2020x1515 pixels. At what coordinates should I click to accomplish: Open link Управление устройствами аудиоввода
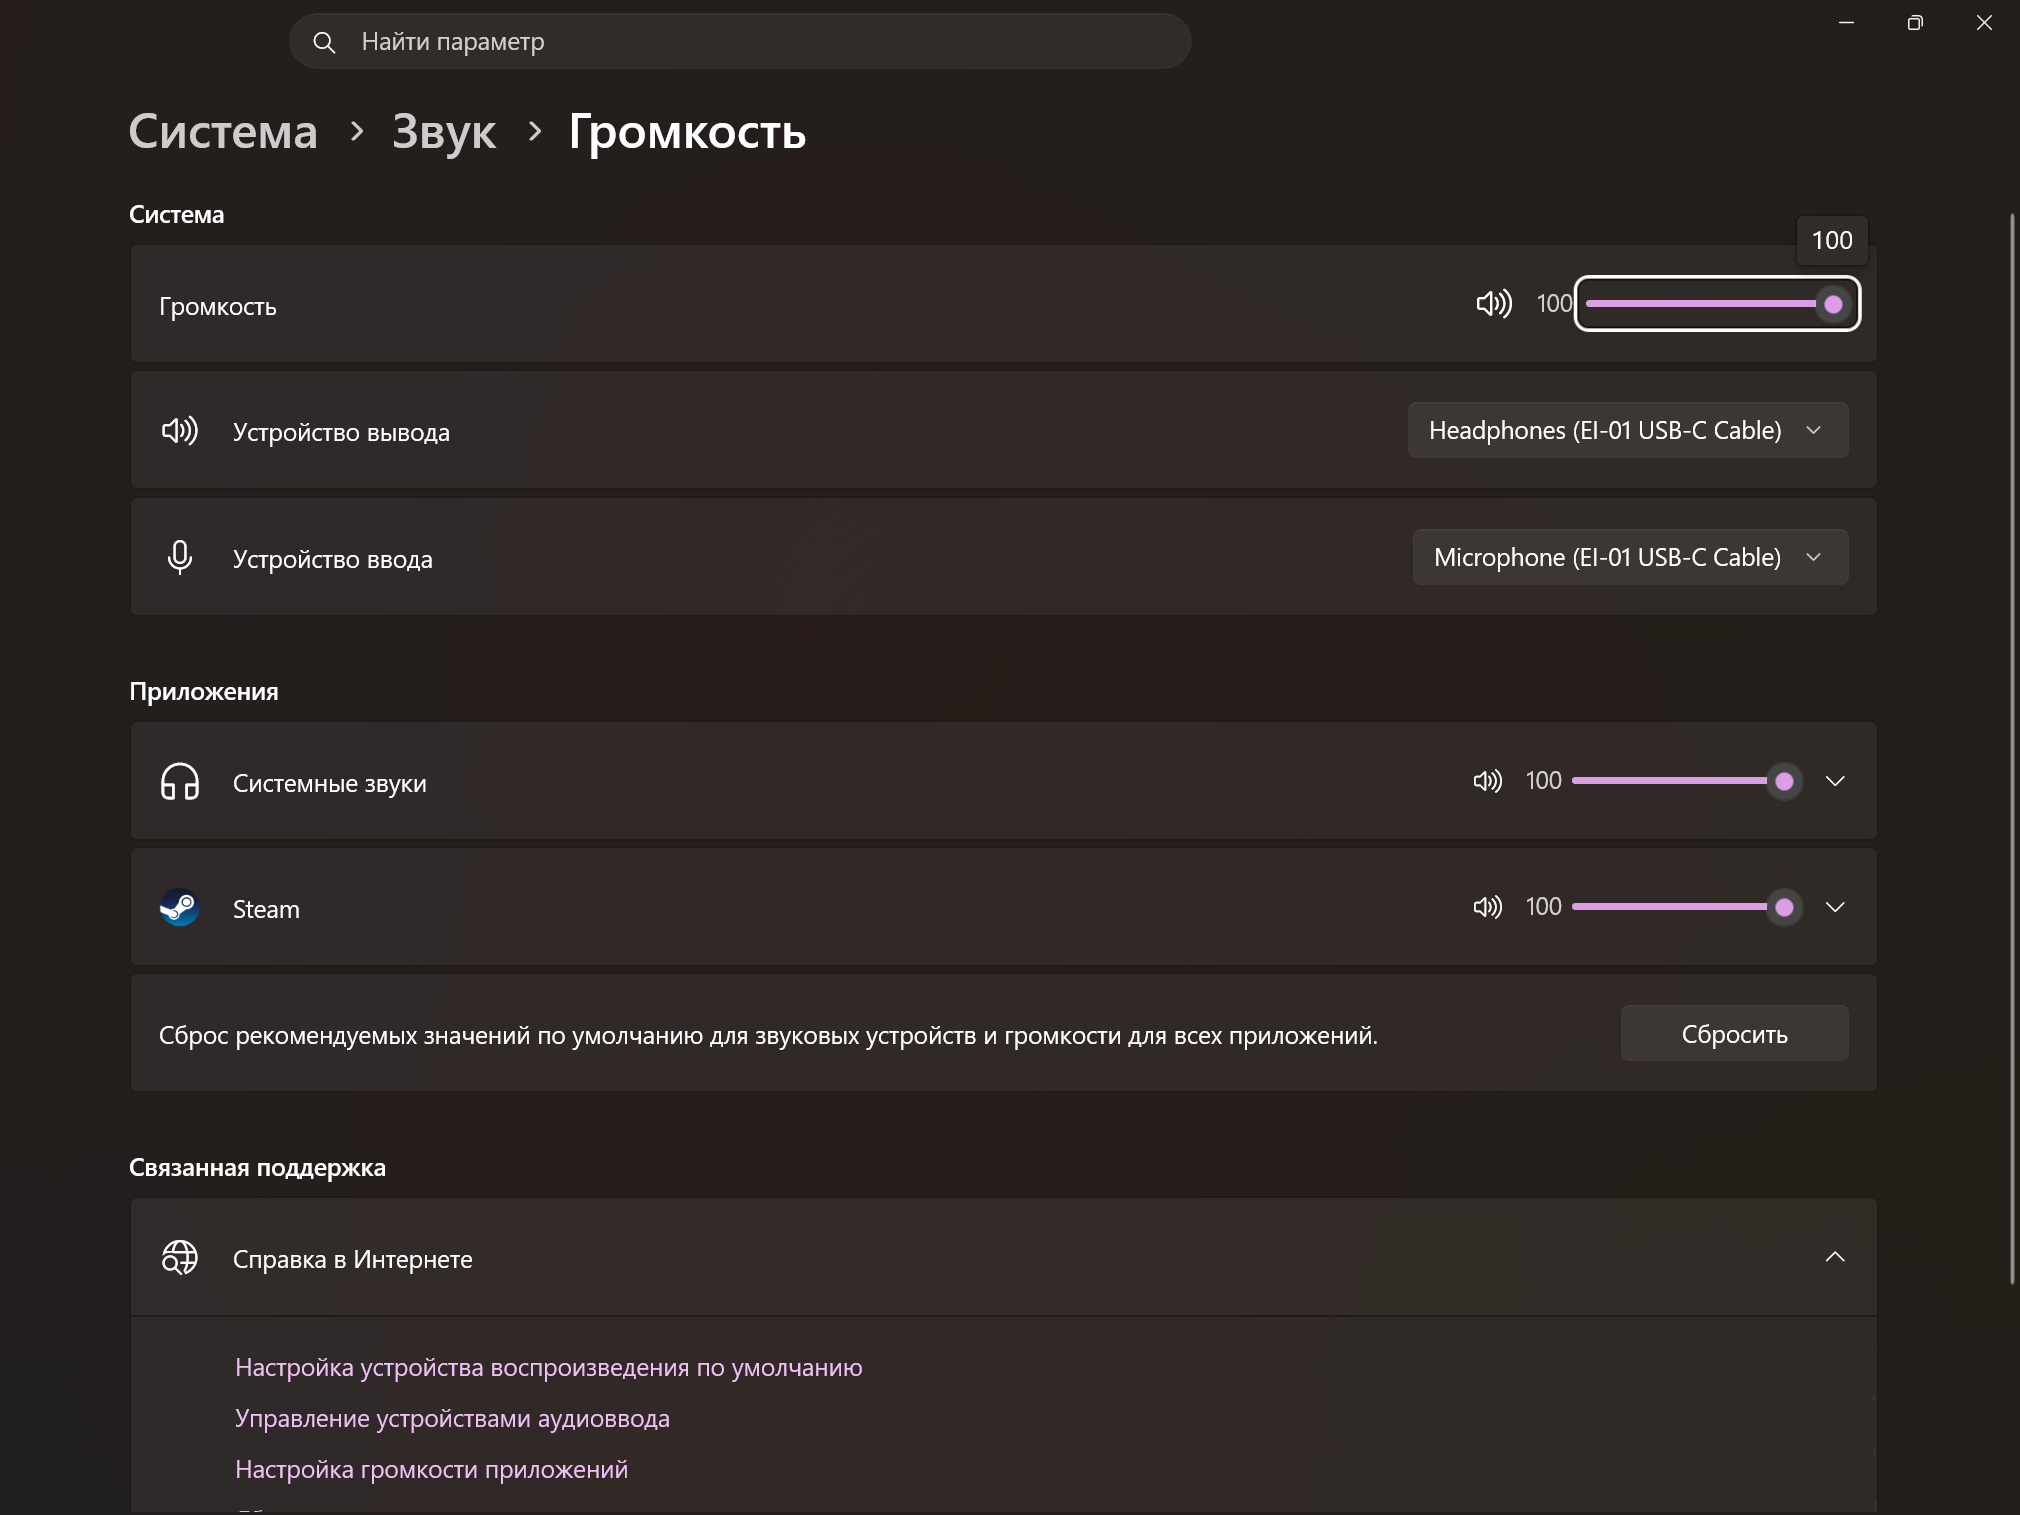[452, 1418]
